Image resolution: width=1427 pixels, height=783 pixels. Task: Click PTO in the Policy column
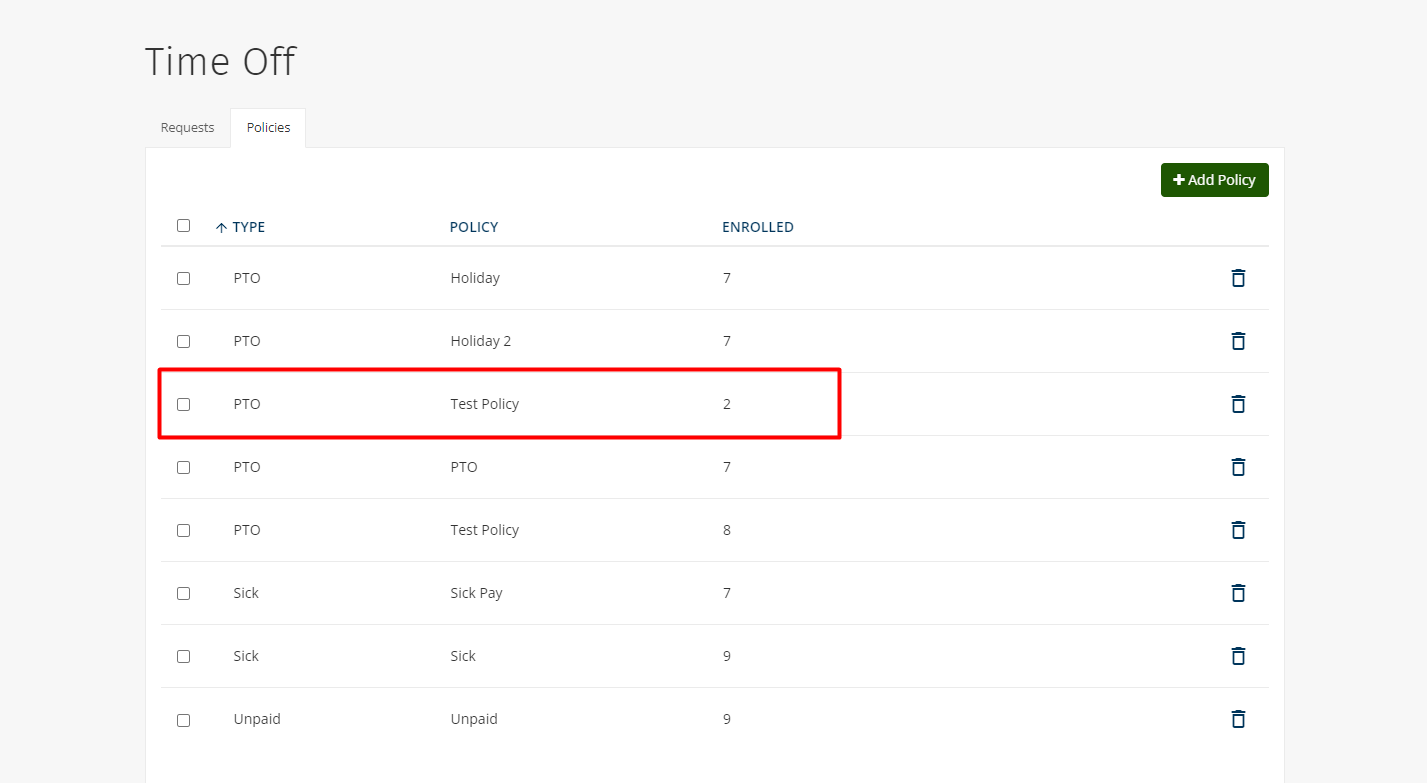coord(464,467)
